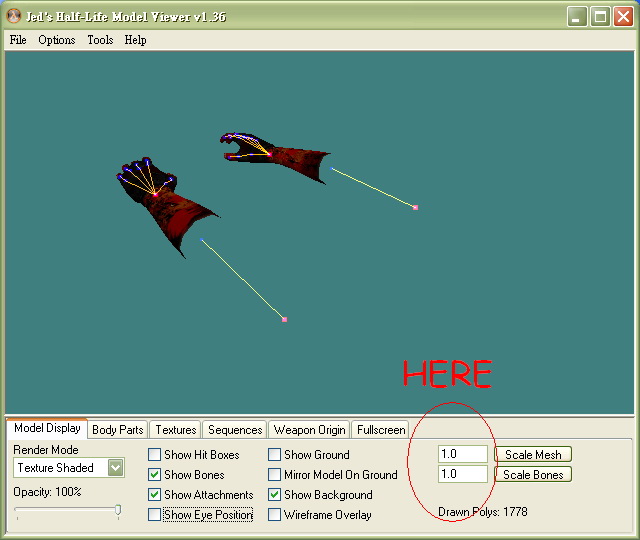Click the mesh scale value field
The width and height of the screenshot is (640, 540).
[x=463, y=454]
